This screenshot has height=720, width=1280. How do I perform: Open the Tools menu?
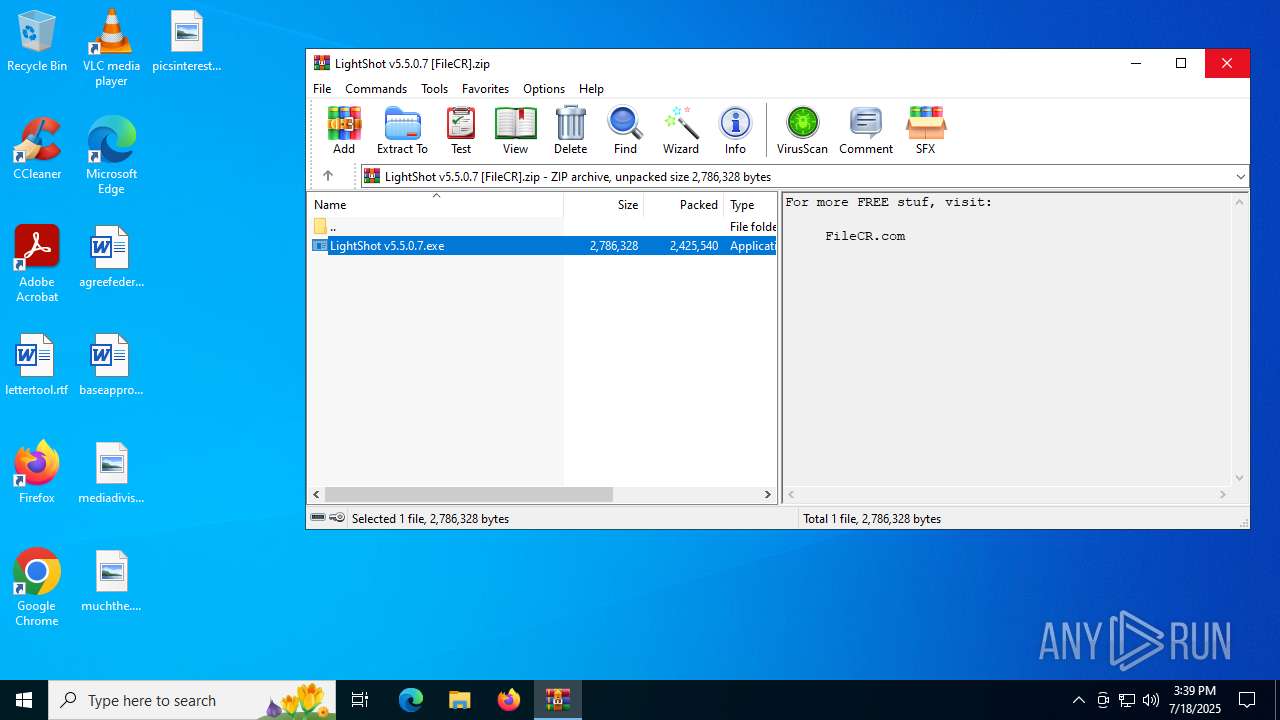pos(434,89)
